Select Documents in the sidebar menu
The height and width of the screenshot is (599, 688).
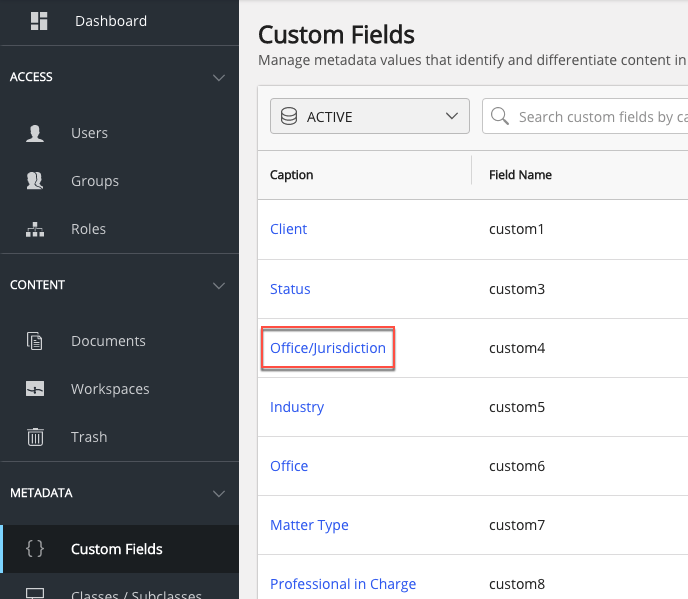tap(108, 341)
